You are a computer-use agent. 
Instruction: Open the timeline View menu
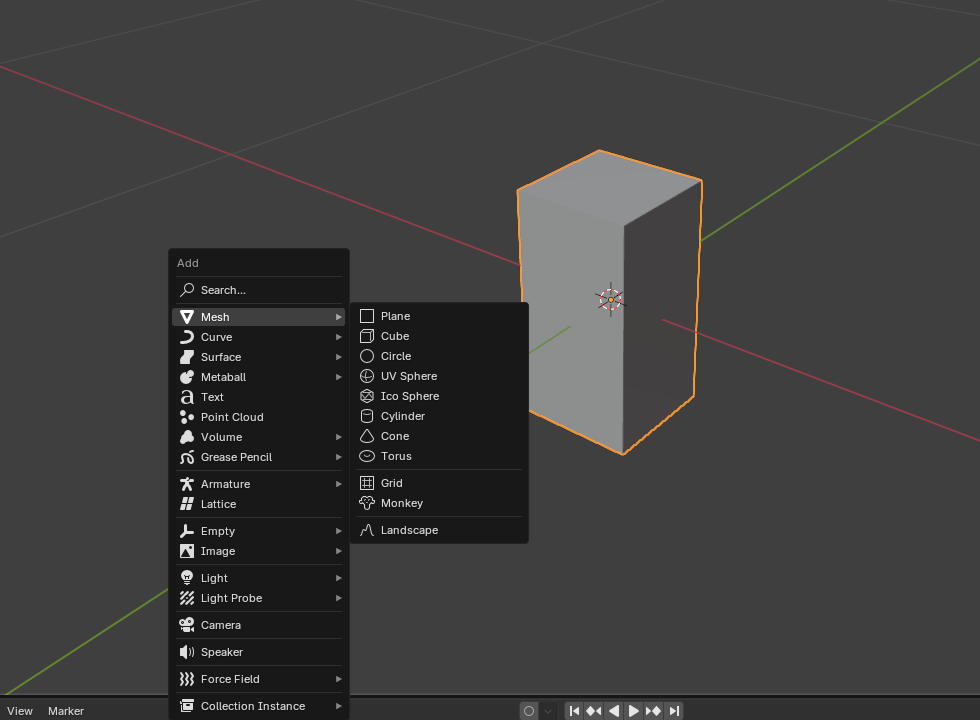pos(20,711)
